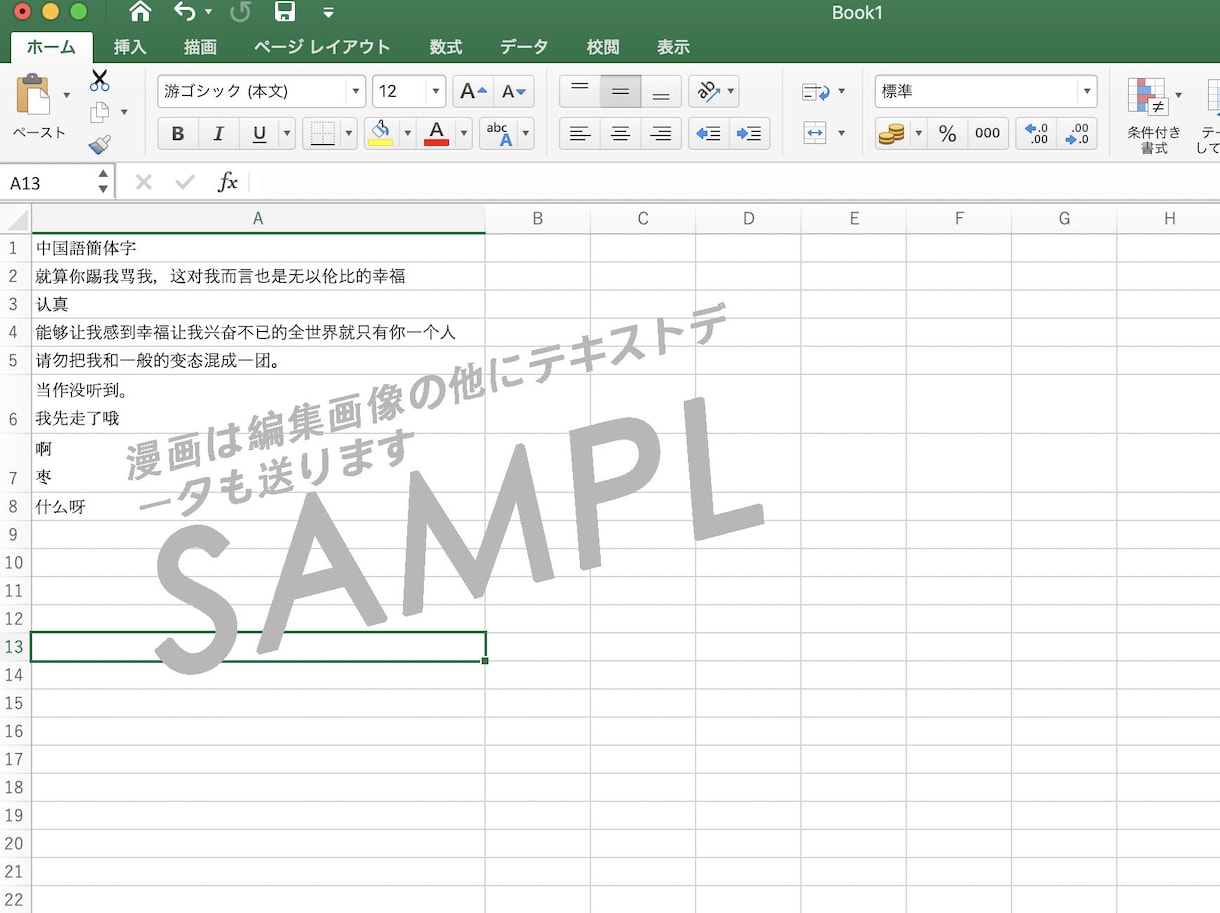Click the ペースト clipboard button
This screenshot has height=913, width=1220.
click(x=38, y=106)
